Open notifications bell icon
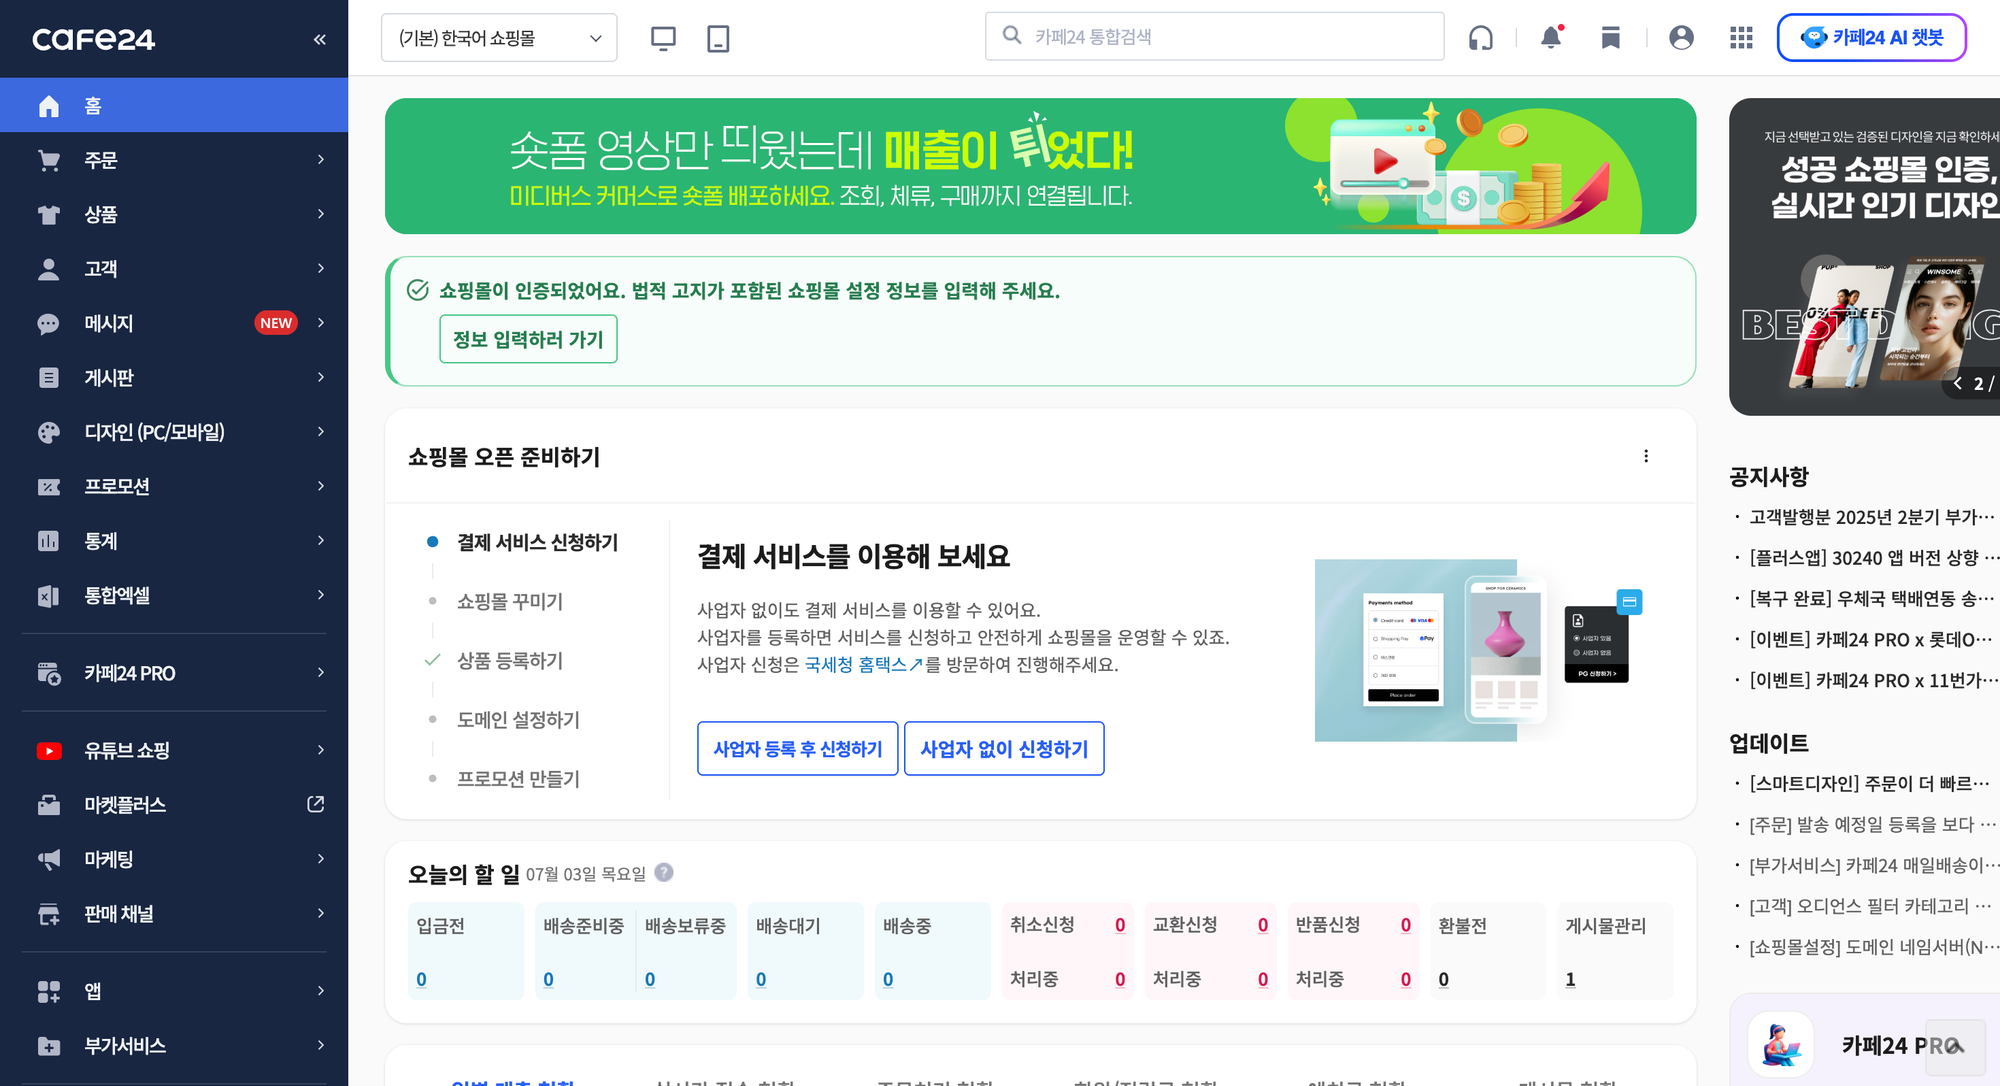Viewport: 2000px width, 1086px height. [1551, 37]
